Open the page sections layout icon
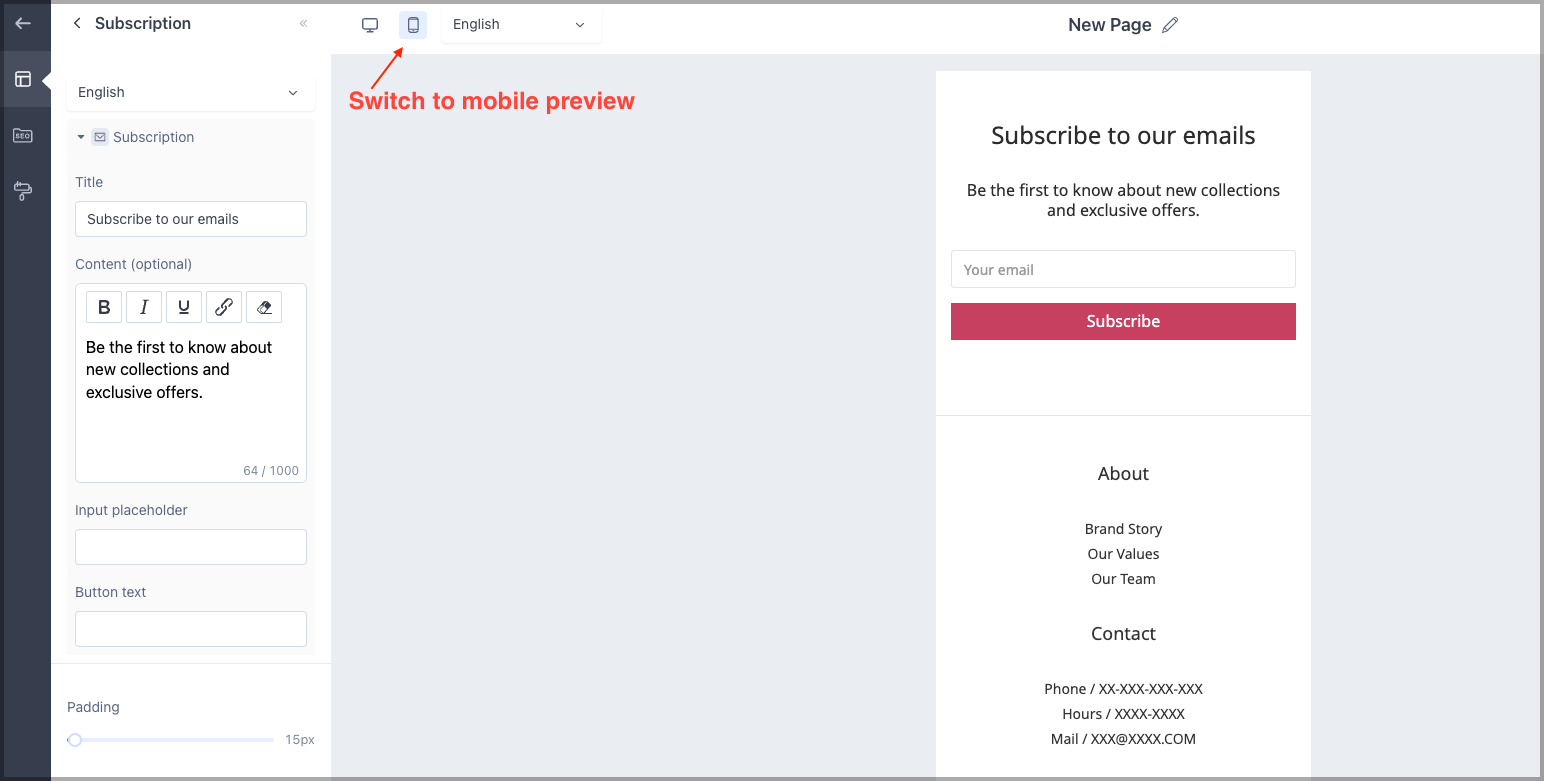The width and height of the screenshot is (1544, 781). tap(23, 79)
